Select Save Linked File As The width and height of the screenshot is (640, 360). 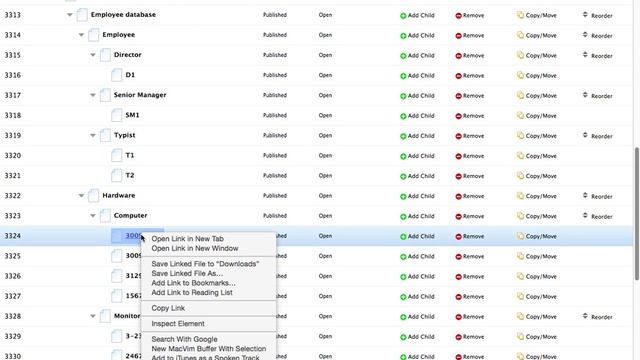(x=187, y=273)
